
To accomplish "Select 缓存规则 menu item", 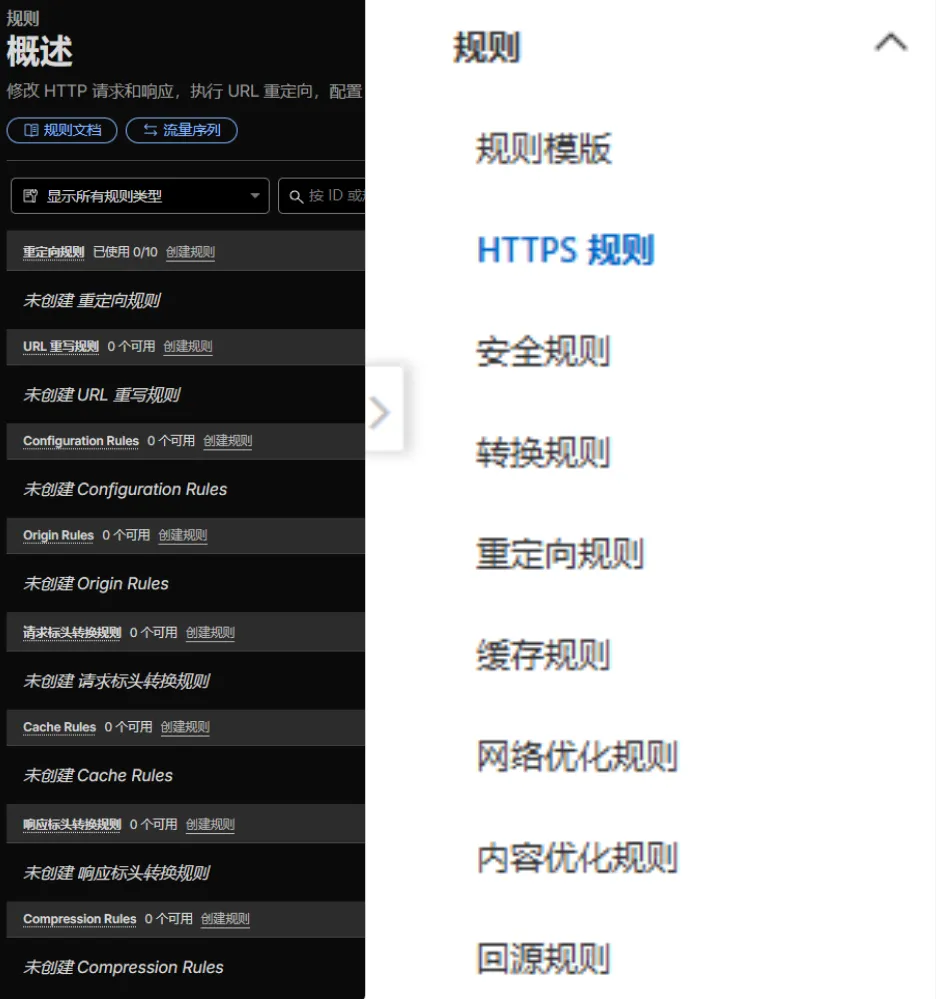I will (x=543, y=656).
